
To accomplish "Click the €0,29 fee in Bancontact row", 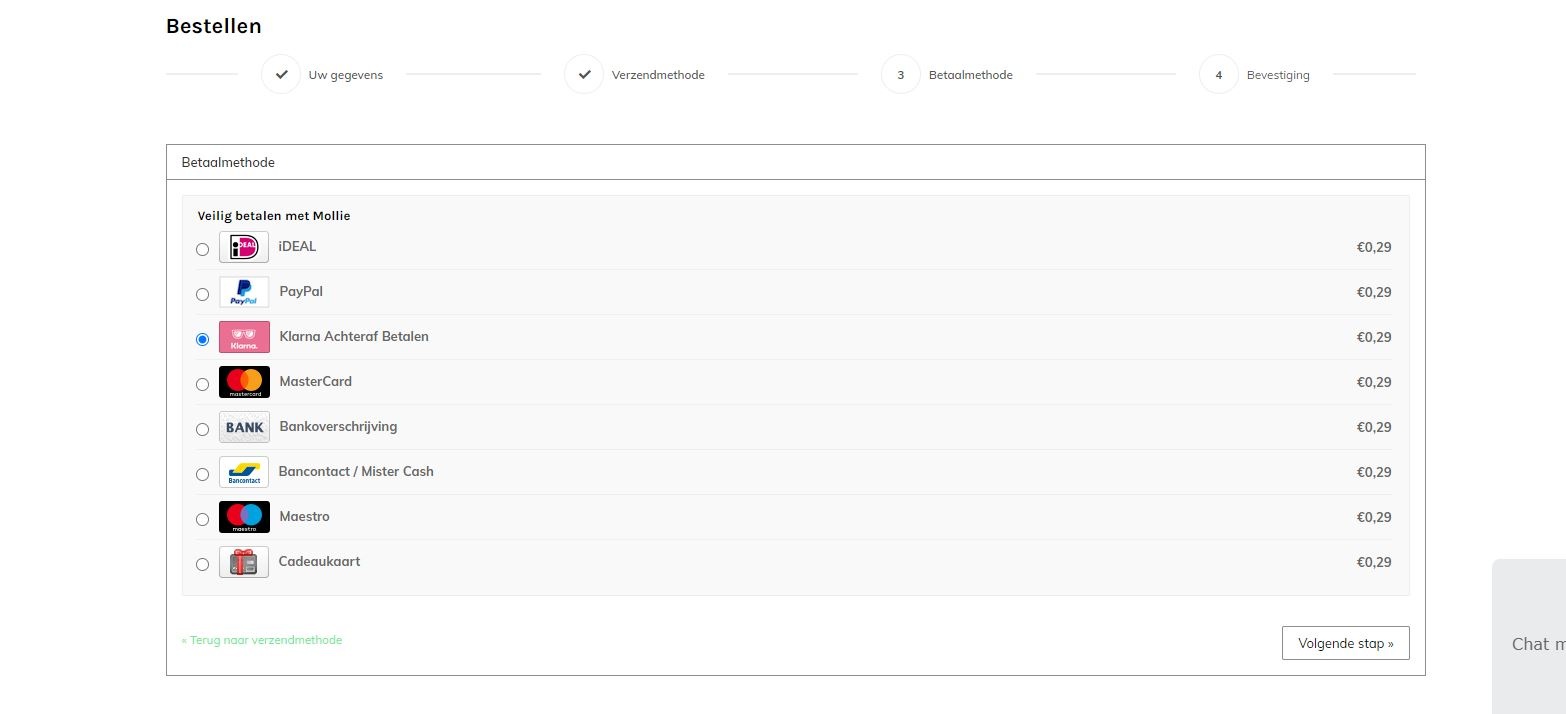I will pyautogui.click(x=1374, y=472).
